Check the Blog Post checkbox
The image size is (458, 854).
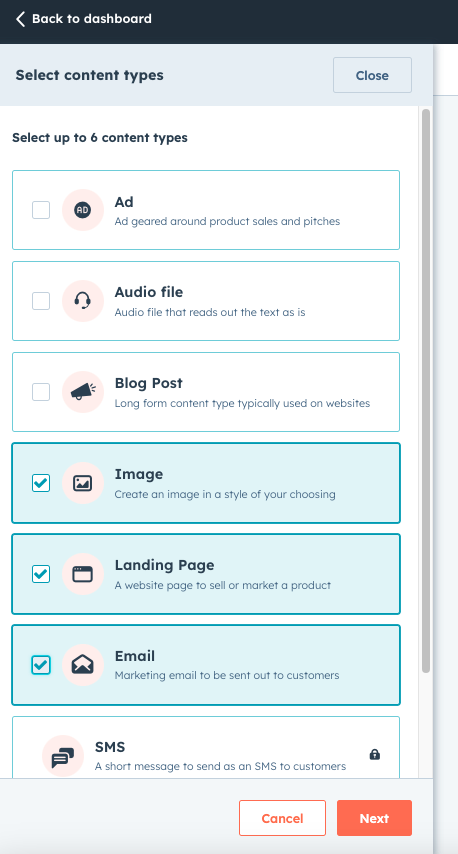pos(41,392)
